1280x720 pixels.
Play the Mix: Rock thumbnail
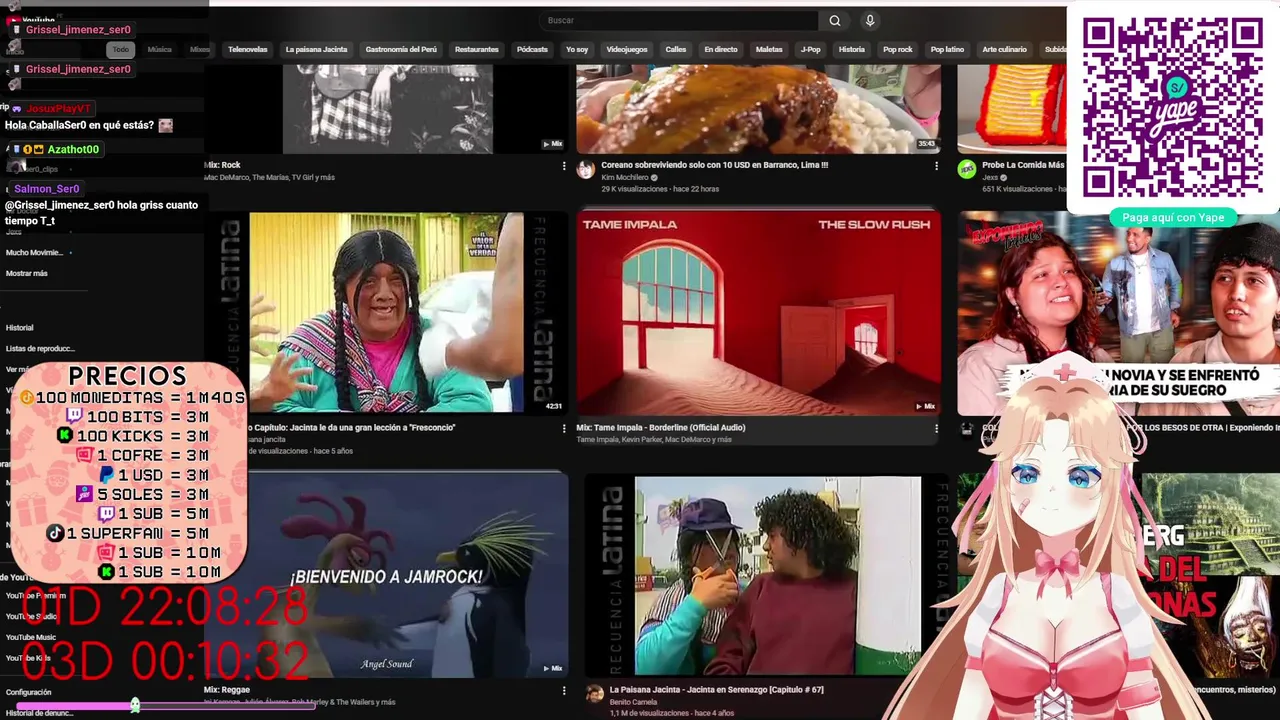pyautogui.click(x=387, y=108)
